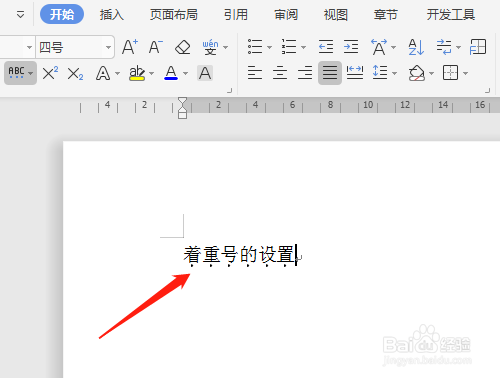The width and height of the screenshot is (500, 378).
Task: Click the Chinese layout A icon
Action: pyautogui.click(x=379, y=47)
